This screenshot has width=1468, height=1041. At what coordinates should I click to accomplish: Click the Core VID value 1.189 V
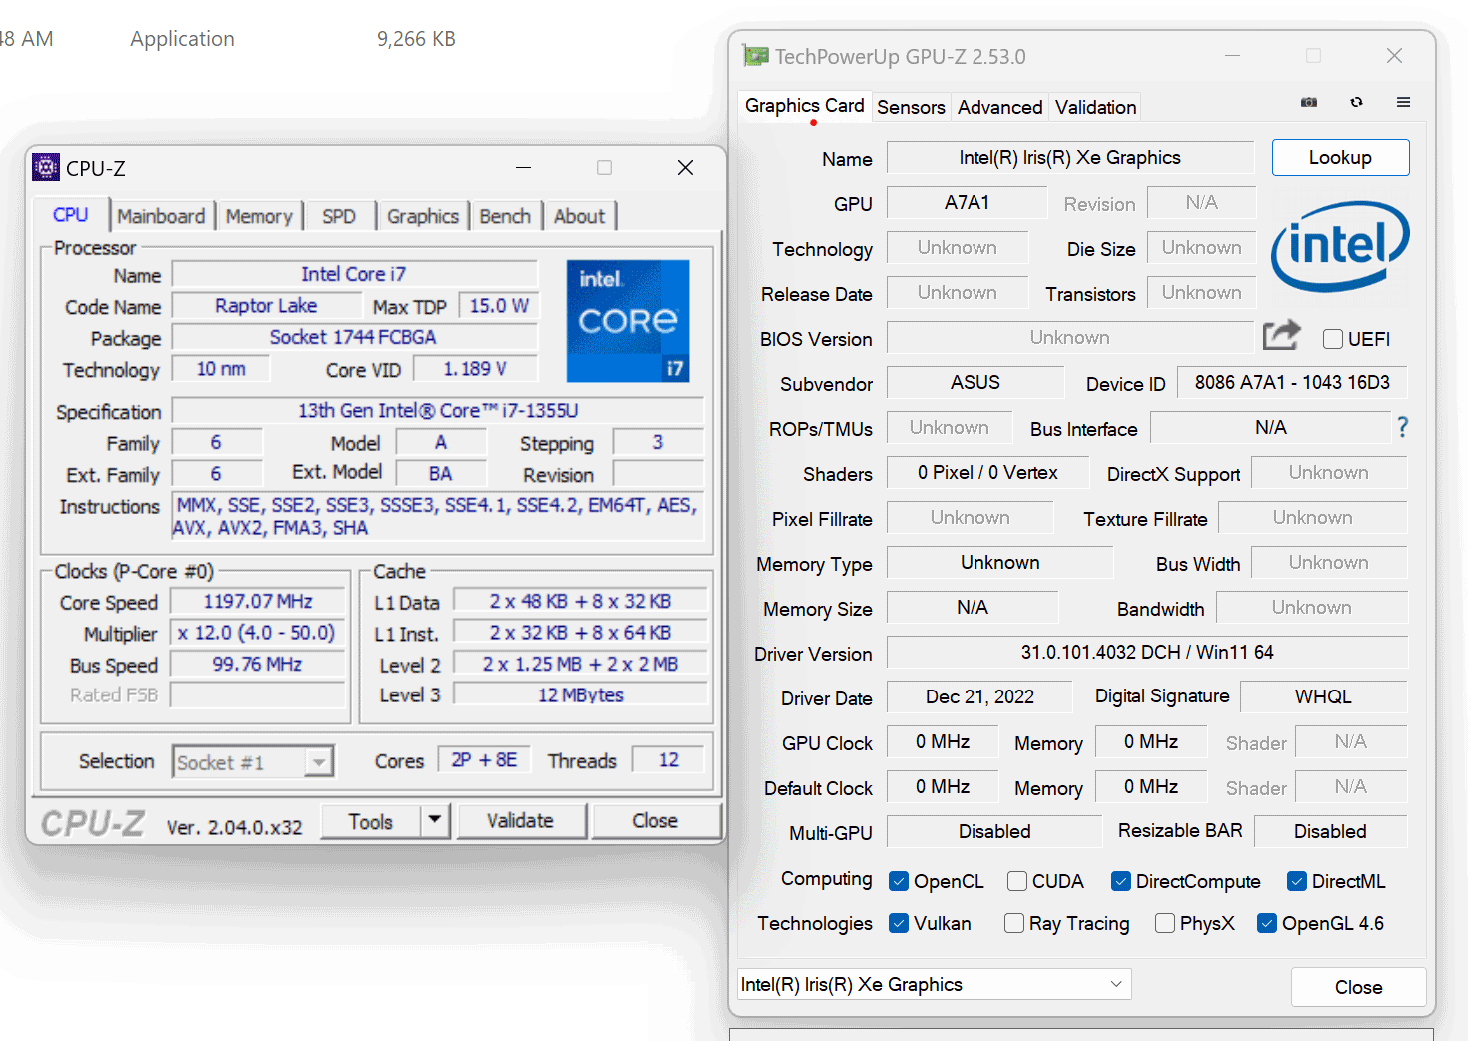tap(475, 369)
